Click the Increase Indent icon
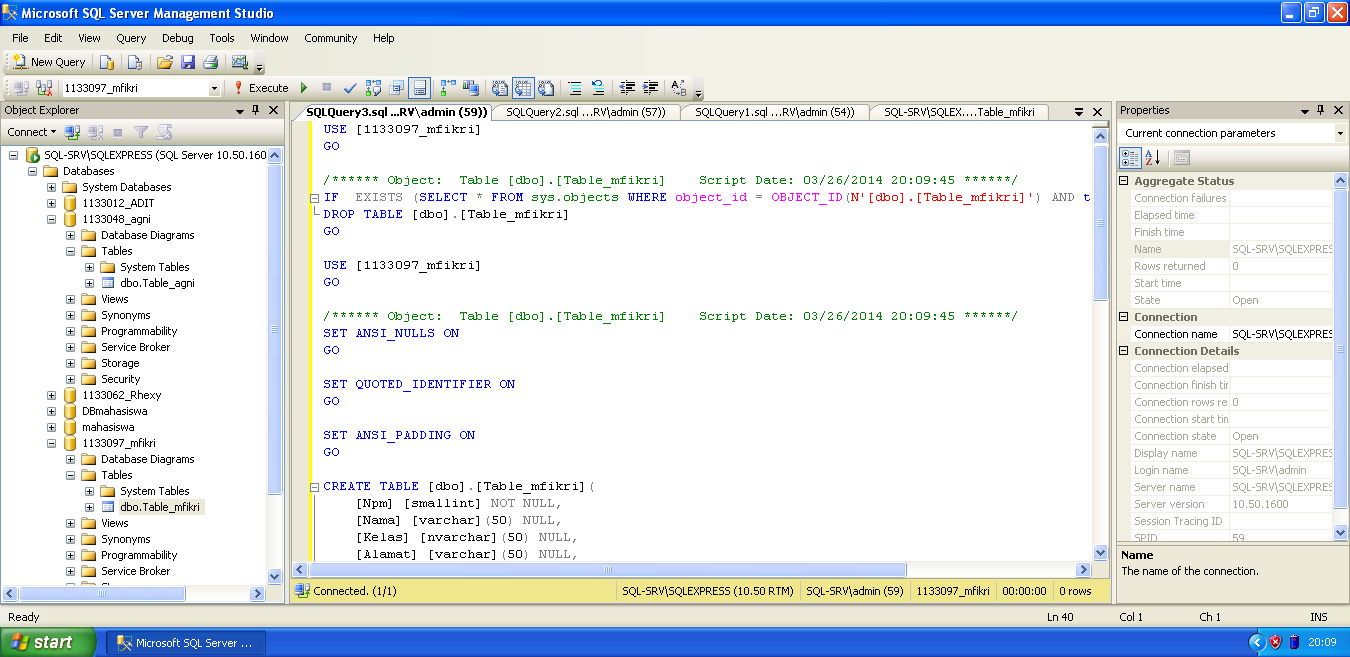The height and width of the screenshot is (657, 1350). point(650,88)
